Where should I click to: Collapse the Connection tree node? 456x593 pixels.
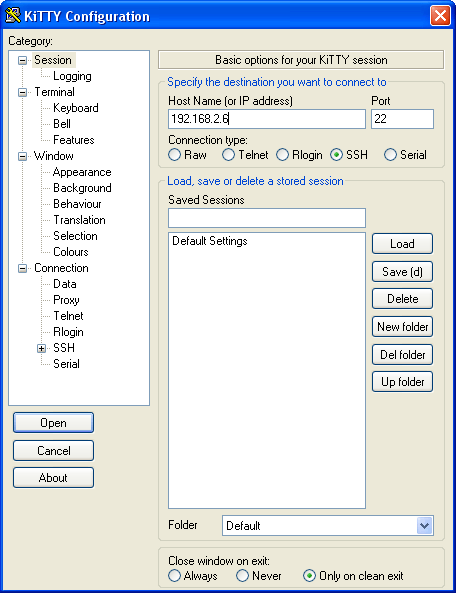23,269
